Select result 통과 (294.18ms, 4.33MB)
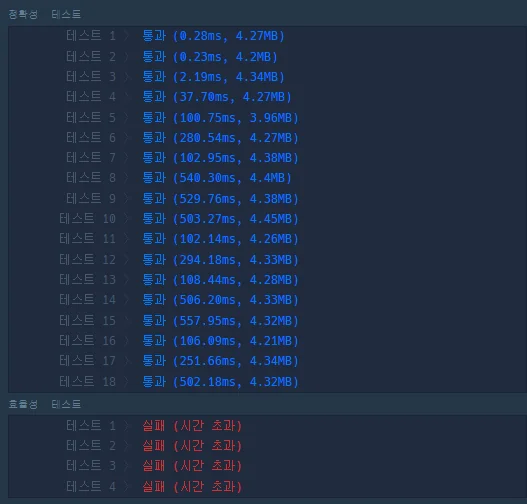Viewport: 527px width, 504px height. 220,260
